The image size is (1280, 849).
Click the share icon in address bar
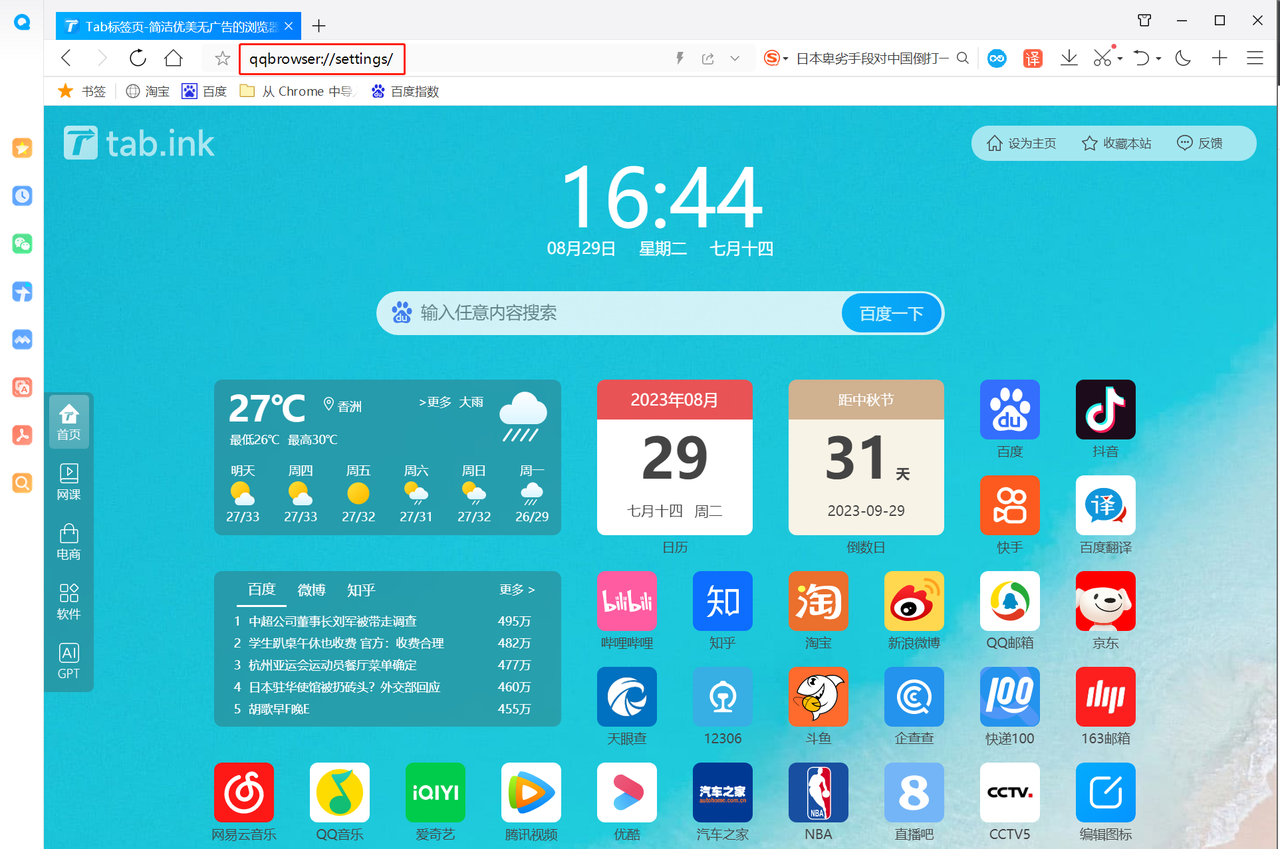pos(708,58)
